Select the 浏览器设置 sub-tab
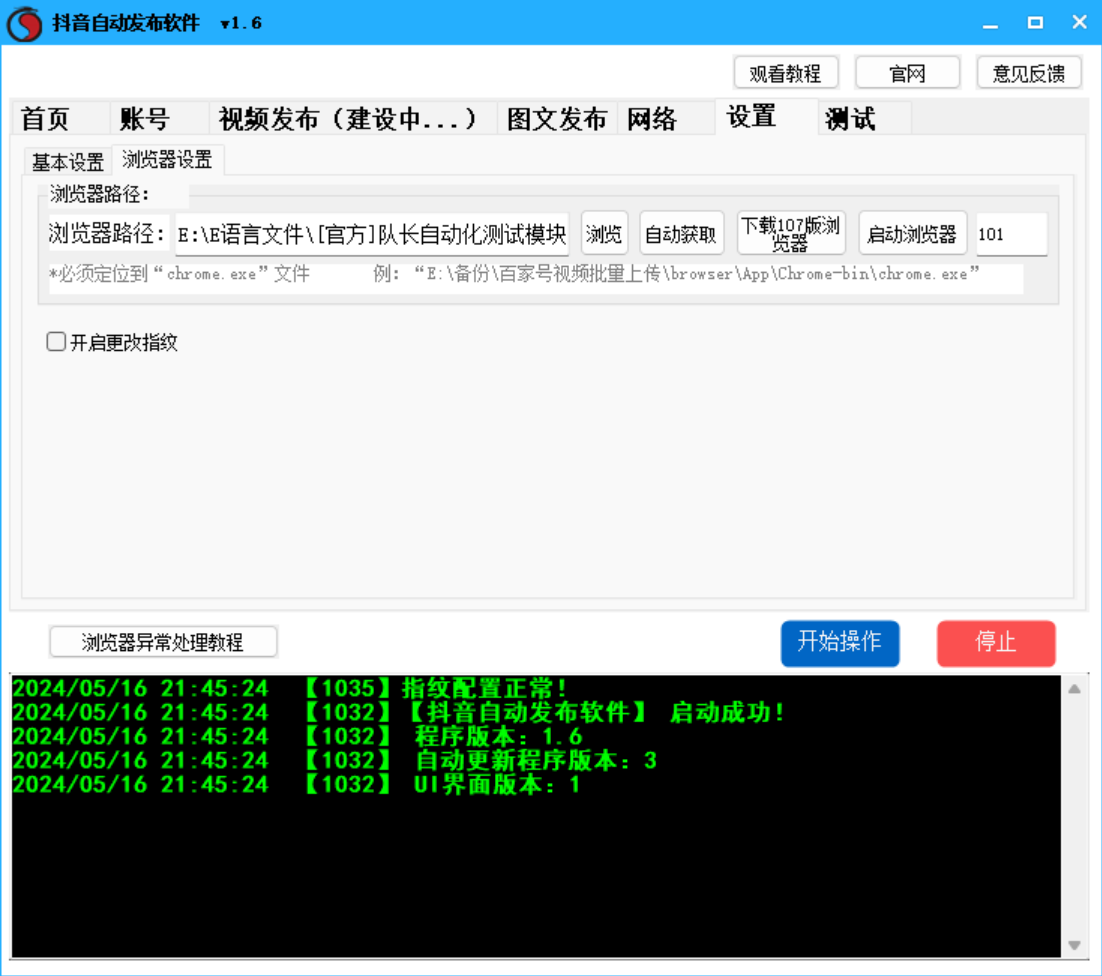This screenshot has width=1102, height=976. pos(168,160)
